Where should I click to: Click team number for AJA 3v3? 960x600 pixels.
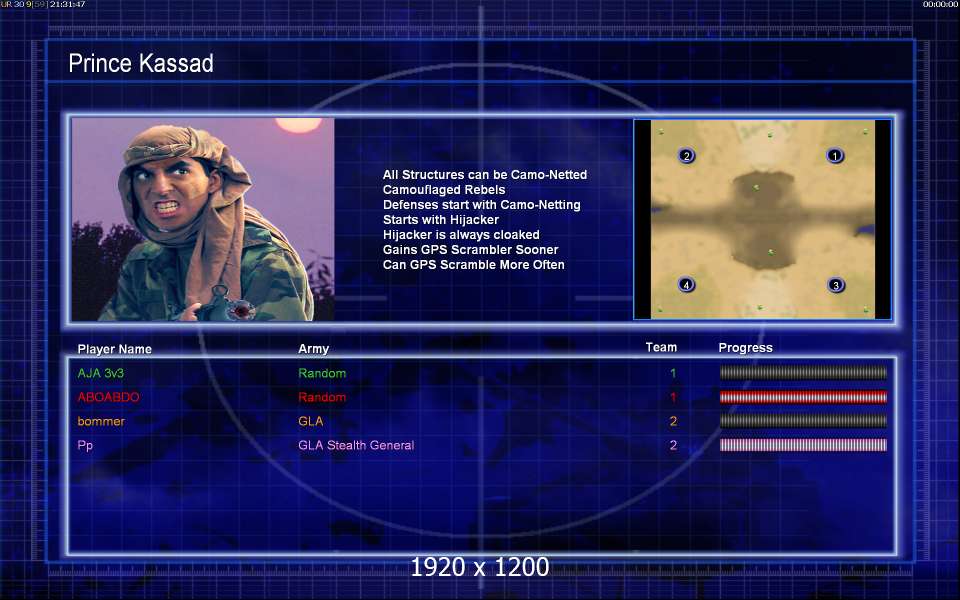[673, 373]
